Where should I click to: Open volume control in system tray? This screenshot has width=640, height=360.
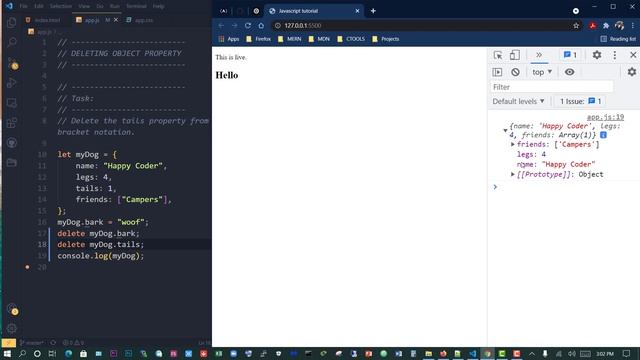tap(572, 353)
